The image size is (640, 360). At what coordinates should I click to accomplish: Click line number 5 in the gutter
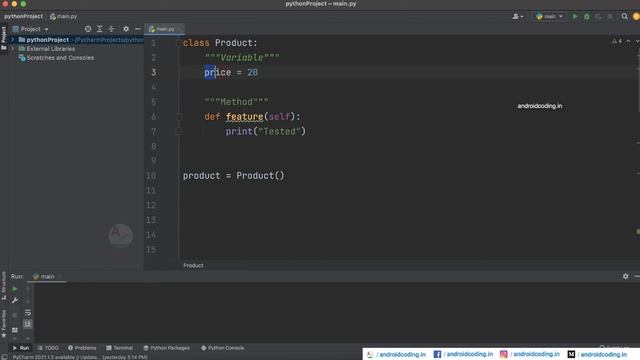click(154, 102)
